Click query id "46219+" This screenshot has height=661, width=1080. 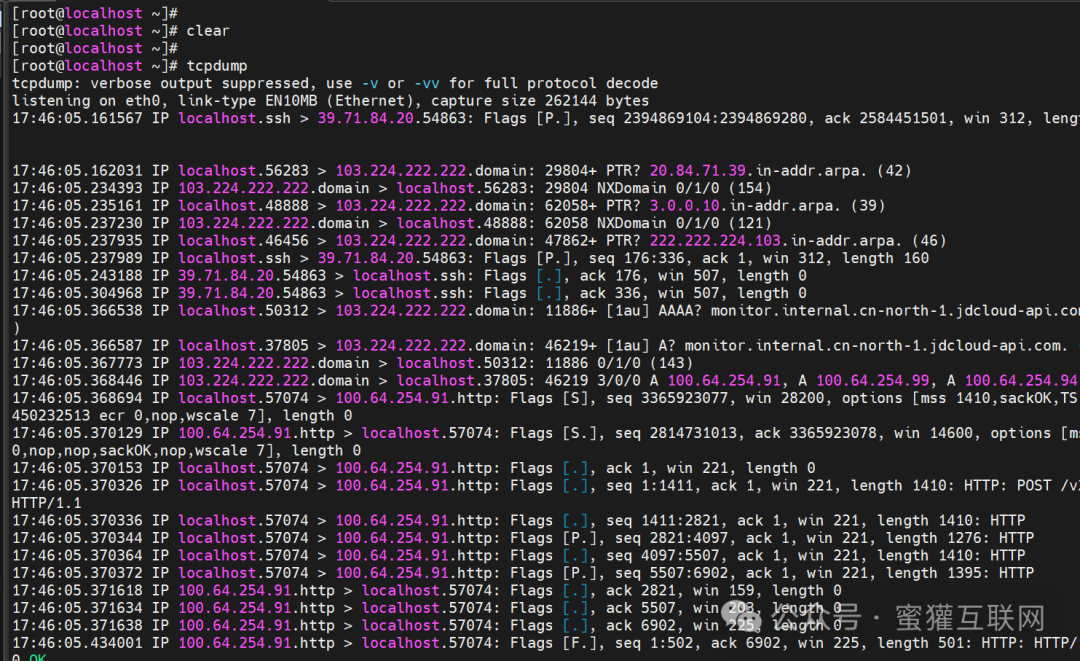[570, 346]
